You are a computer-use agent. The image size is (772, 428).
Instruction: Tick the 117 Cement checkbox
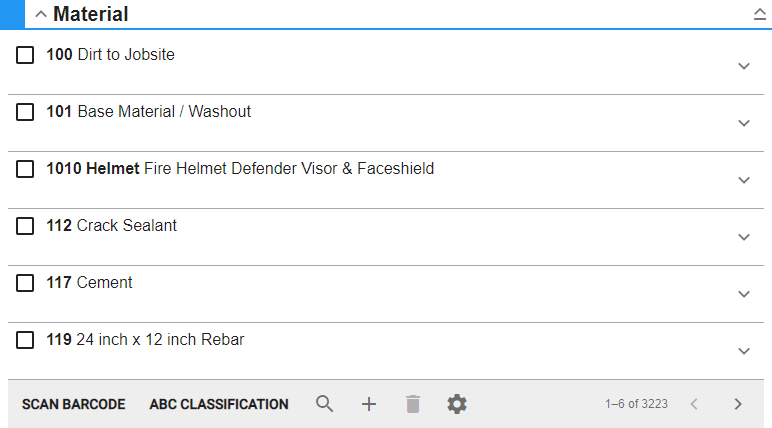click(25, 284)
